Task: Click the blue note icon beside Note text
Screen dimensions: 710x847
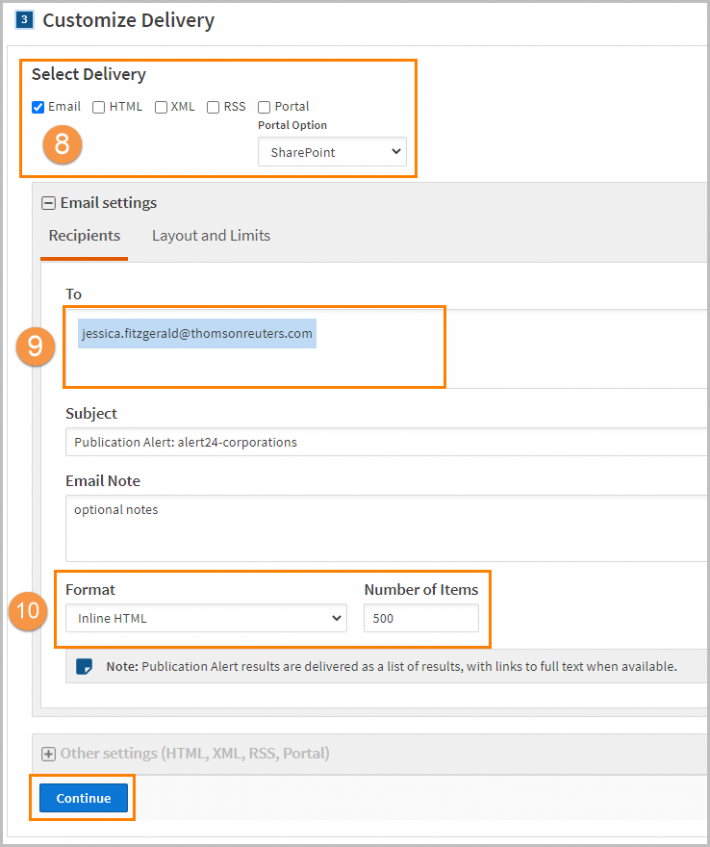Action: [x=84, y=667]
